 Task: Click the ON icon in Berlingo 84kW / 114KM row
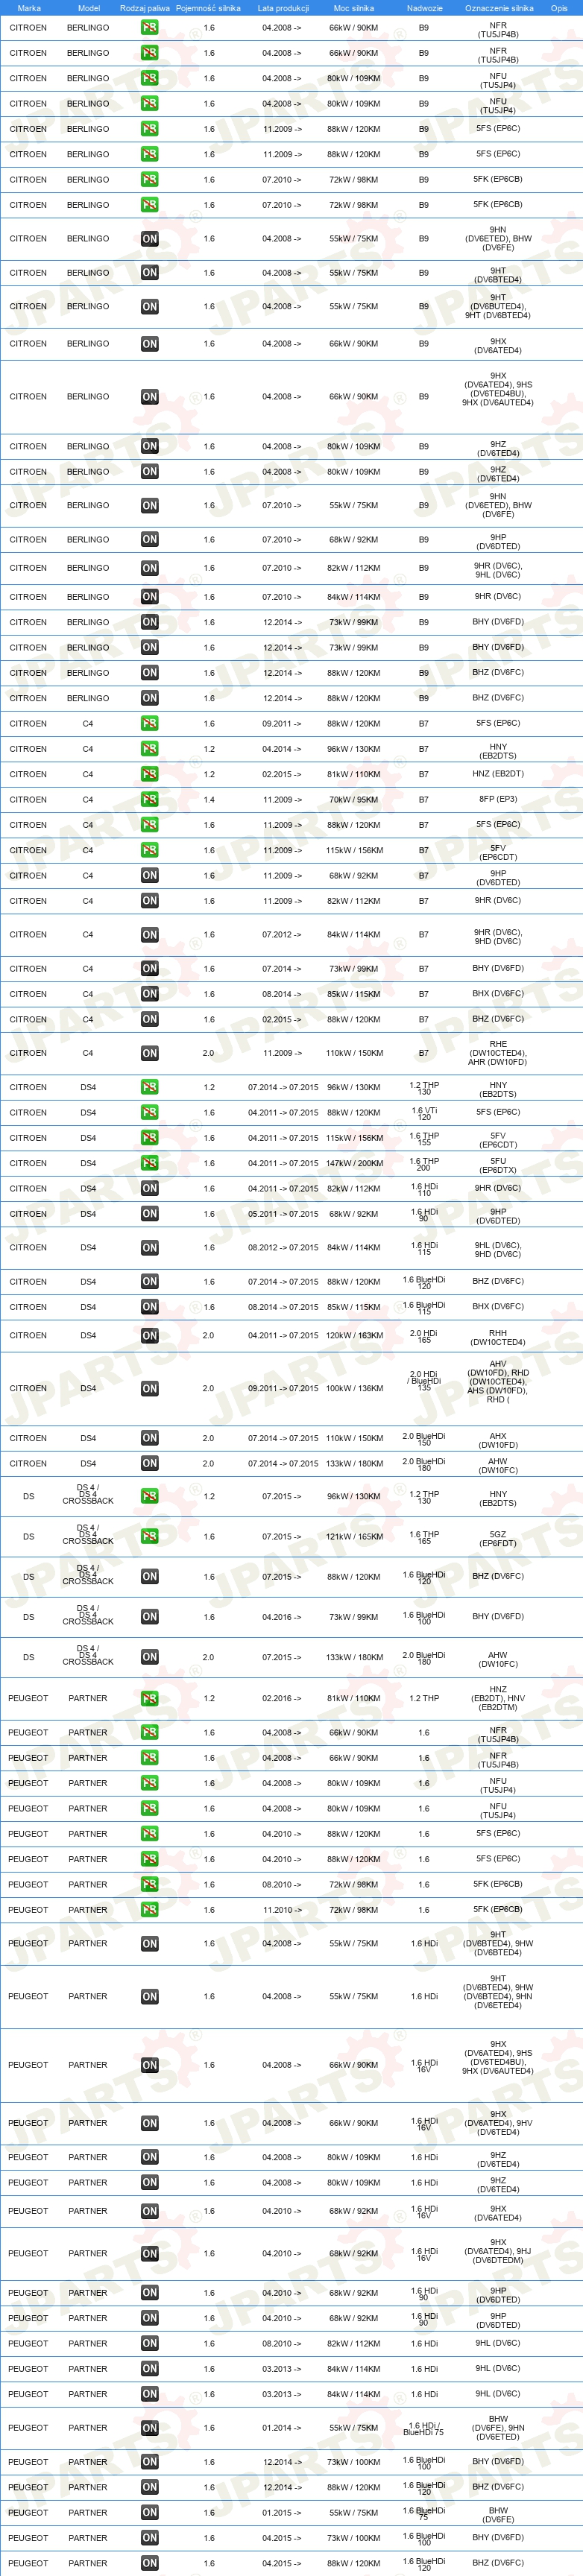[149, 597]
